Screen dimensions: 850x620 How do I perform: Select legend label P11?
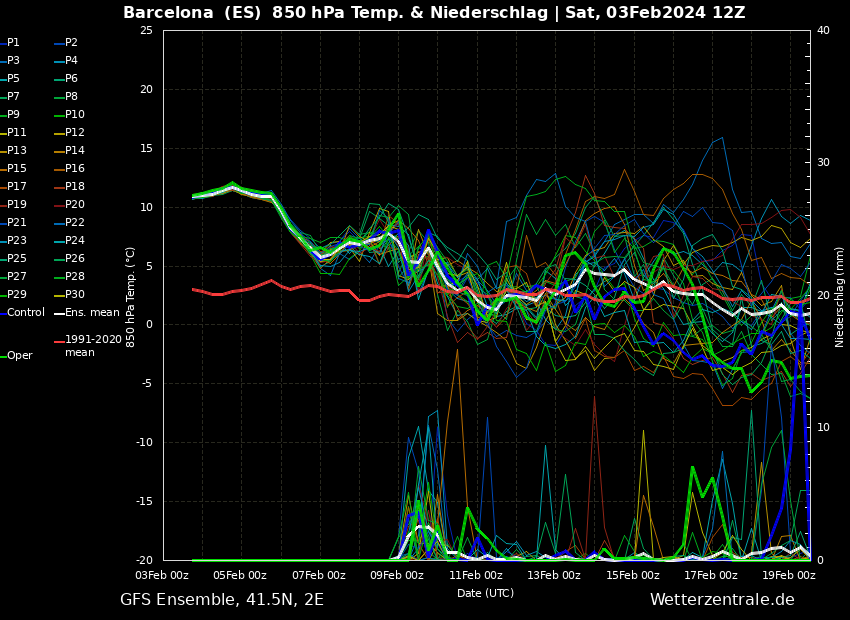[17, 132]
